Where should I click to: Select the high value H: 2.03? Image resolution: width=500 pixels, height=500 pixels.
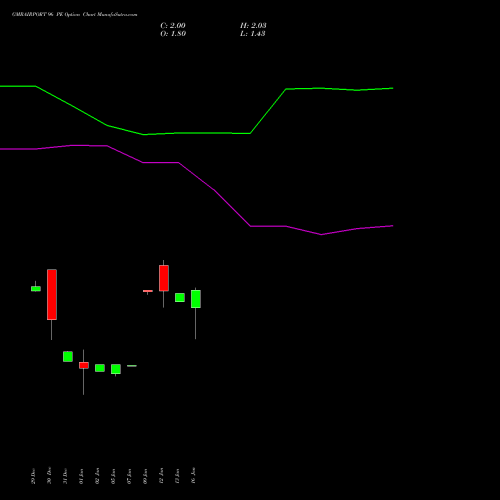coord(253,26)
